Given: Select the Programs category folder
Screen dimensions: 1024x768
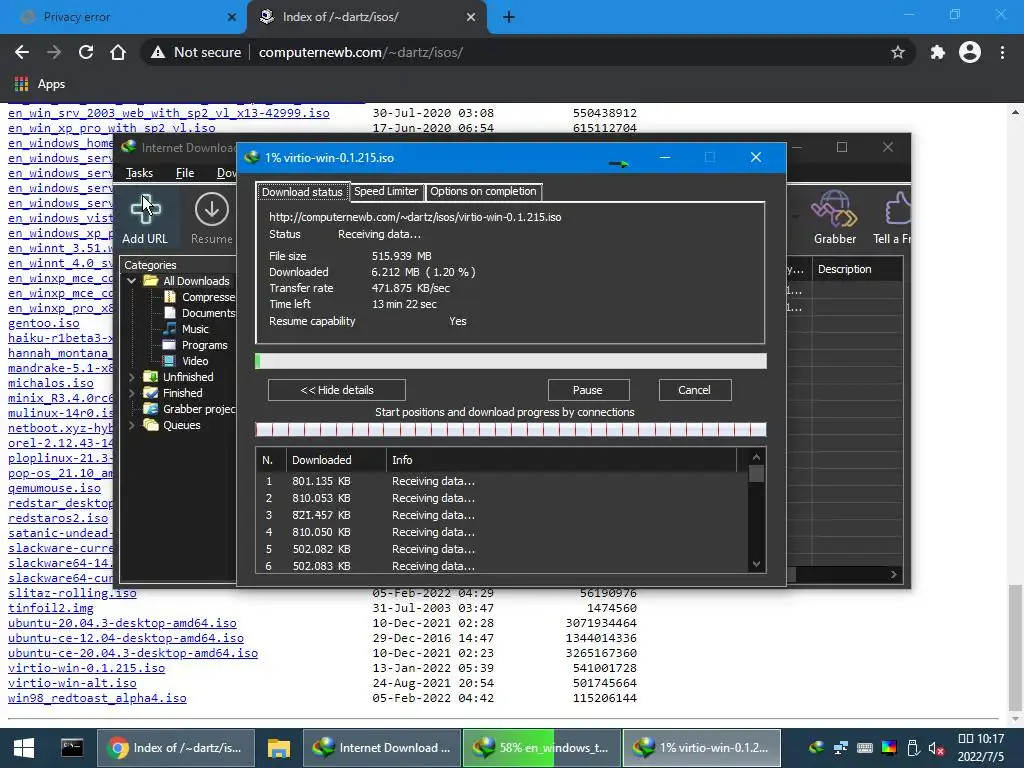Looking at the screenshot, I should pyautogui.click(x=195, y=345).
